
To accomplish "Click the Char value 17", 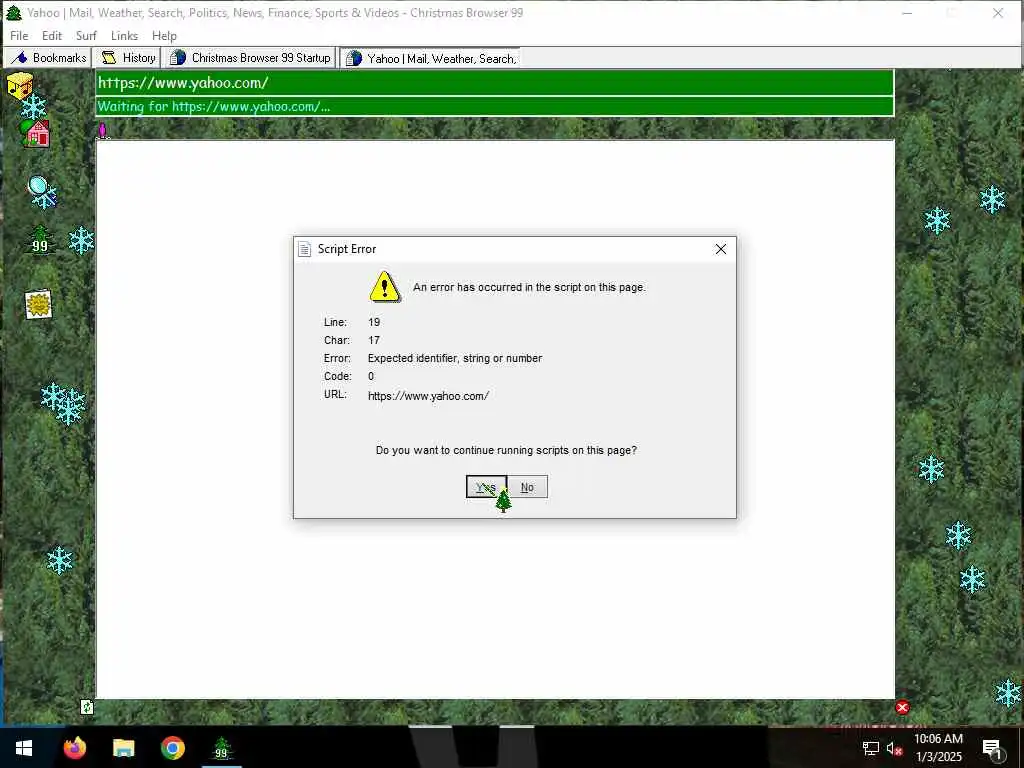I will point(374,340).
